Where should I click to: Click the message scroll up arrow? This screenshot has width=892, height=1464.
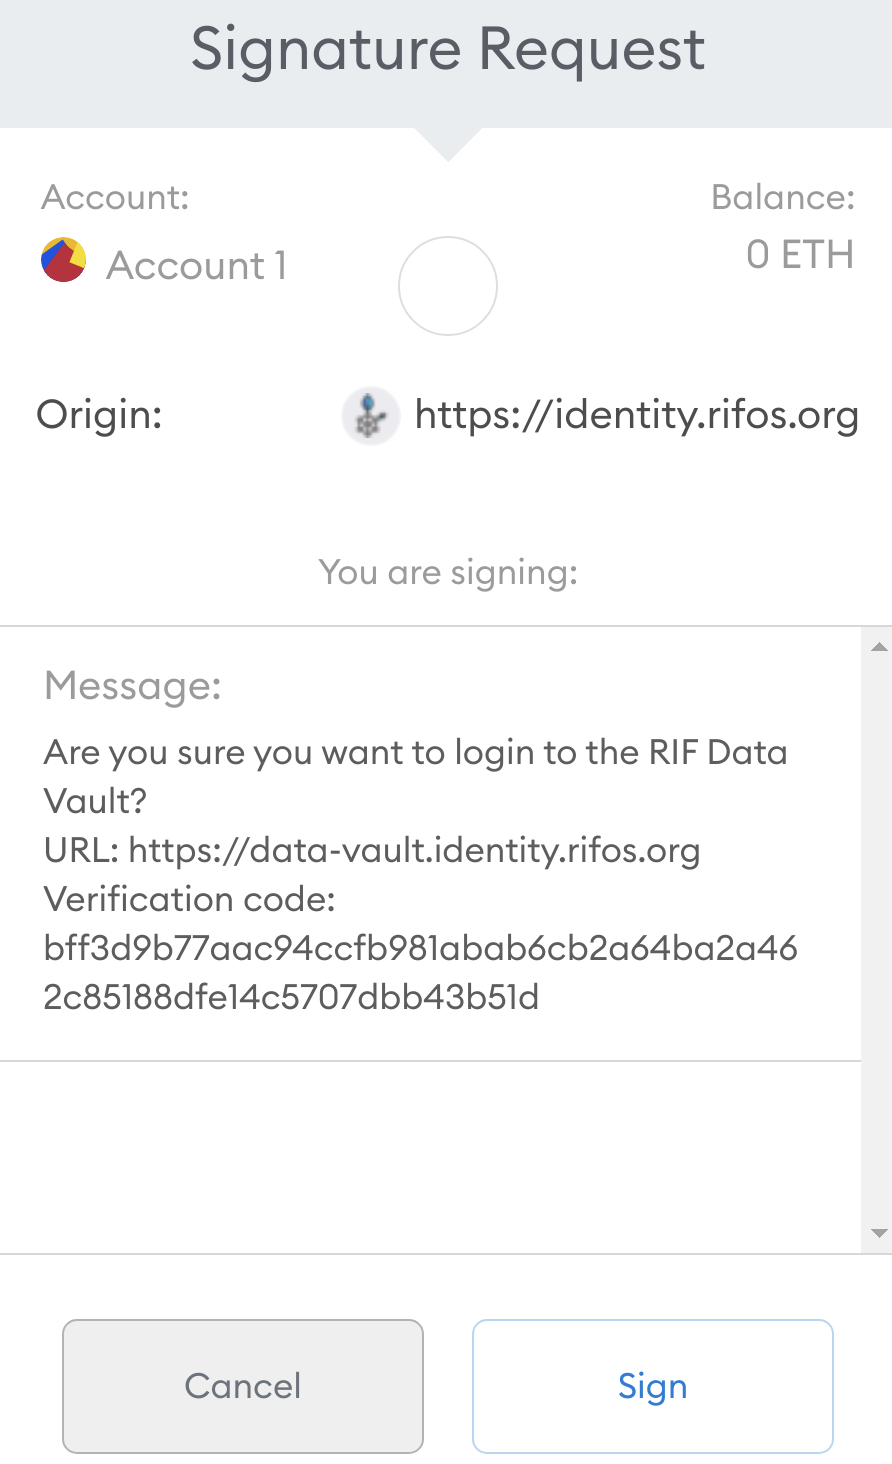879,648
